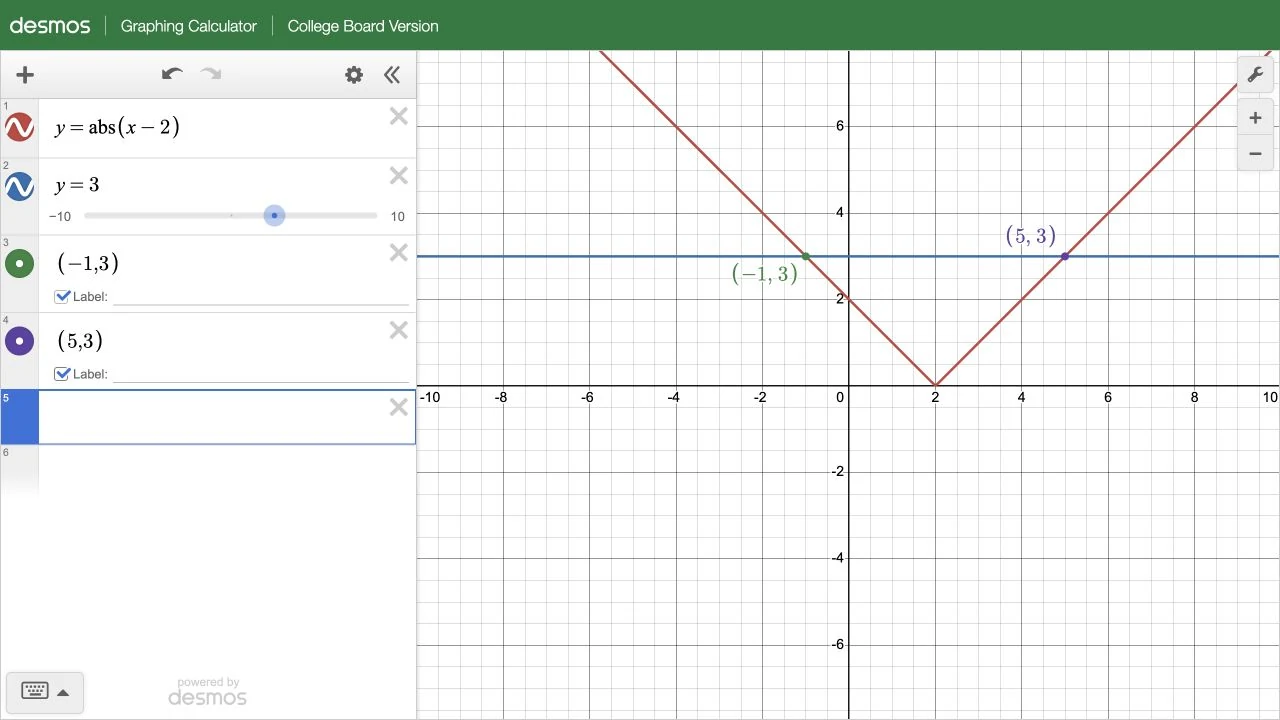The height and width of the screenshot is (720, 1280).
Task: Click the label text field for (−1,3)
Action: point(262,296)
